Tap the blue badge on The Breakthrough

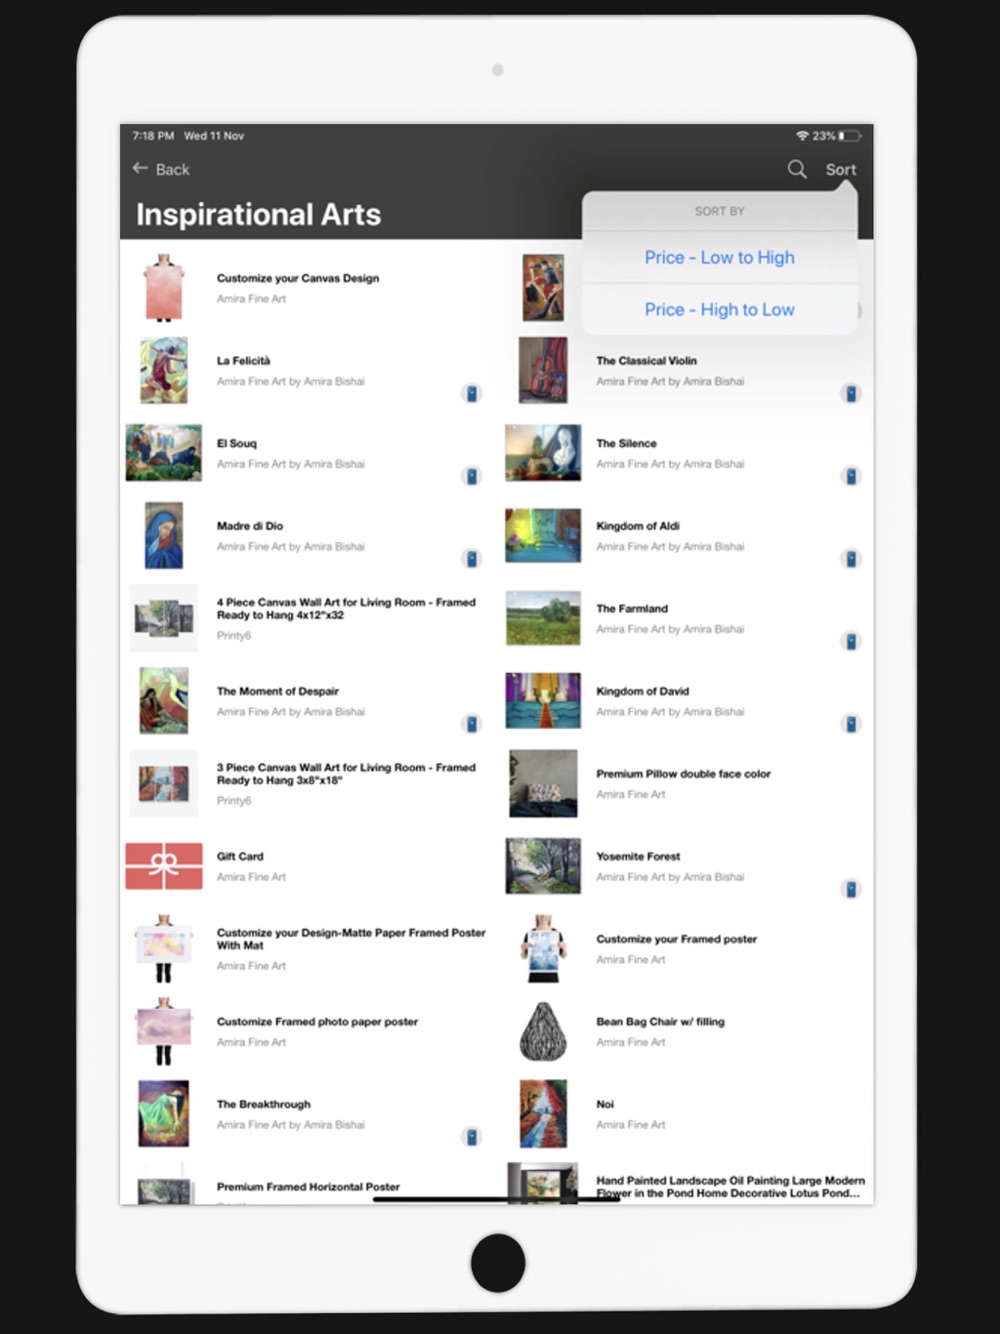(x=472, y=1136)
